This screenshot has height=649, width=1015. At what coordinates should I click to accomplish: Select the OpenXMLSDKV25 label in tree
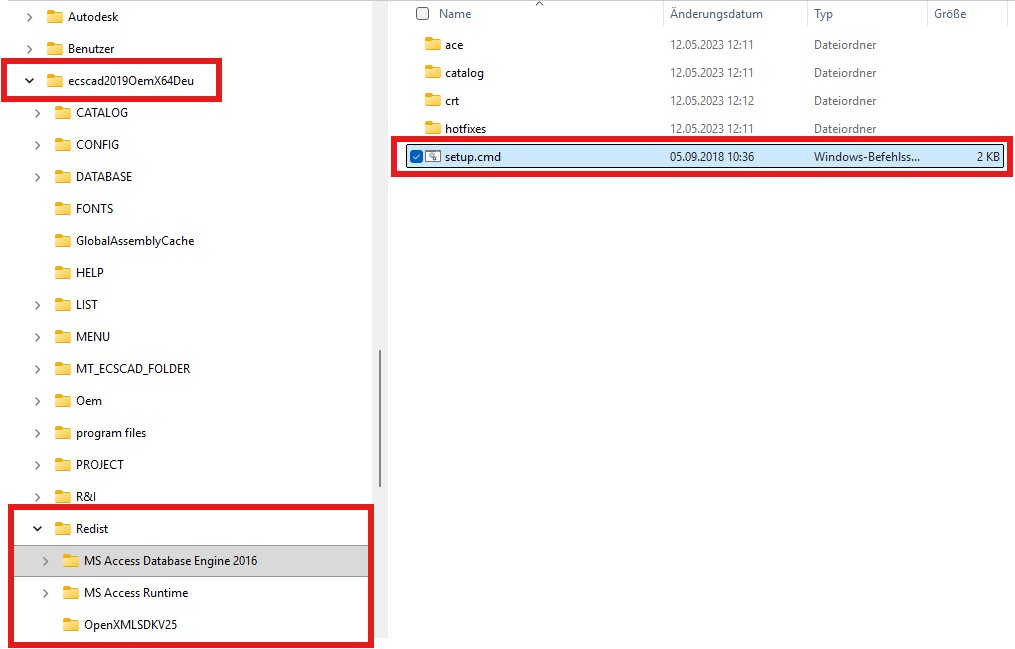pyautogui.click(x=130, y=624)
